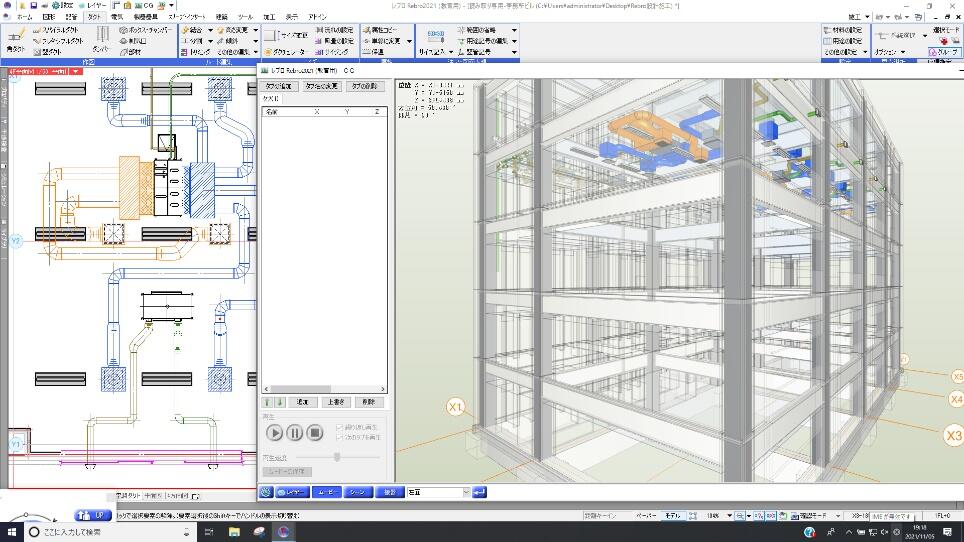Switch to the Duct (ダクト) ribbon tab
The height and width of the screenshot is (542, 964).
pyautogui.click(x=94, y=17)
